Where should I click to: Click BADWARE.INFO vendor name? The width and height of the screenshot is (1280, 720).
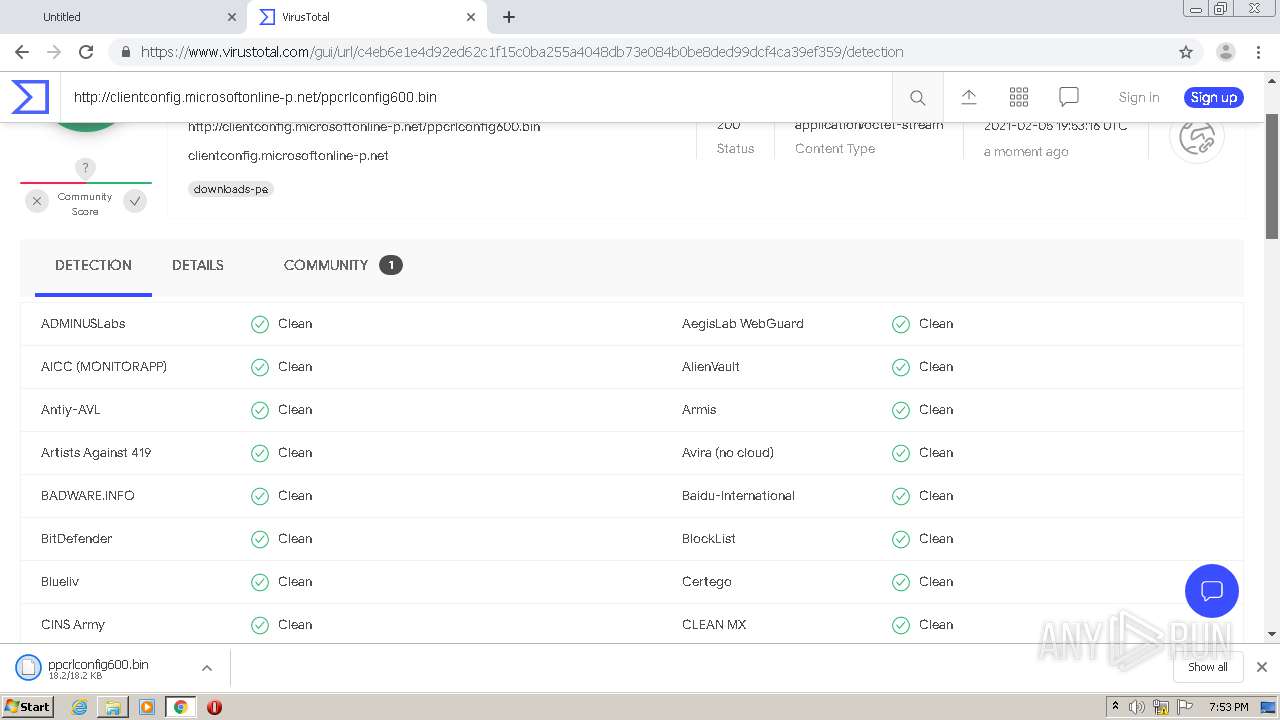point(88,496)
